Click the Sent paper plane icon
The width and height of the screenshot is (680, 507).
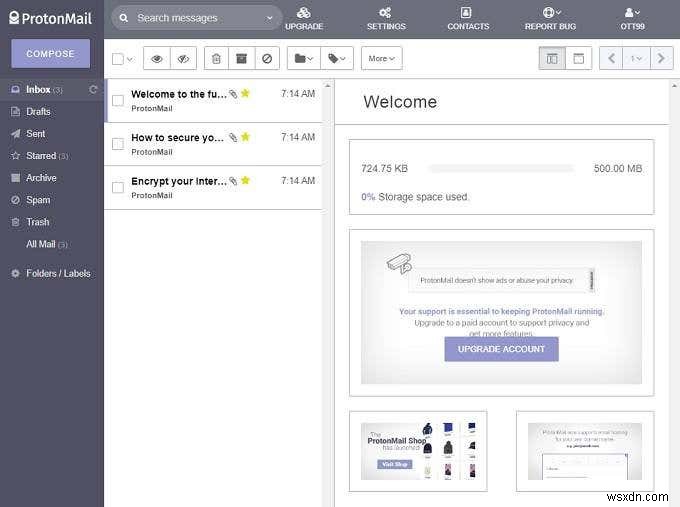(x=15, y=134)
